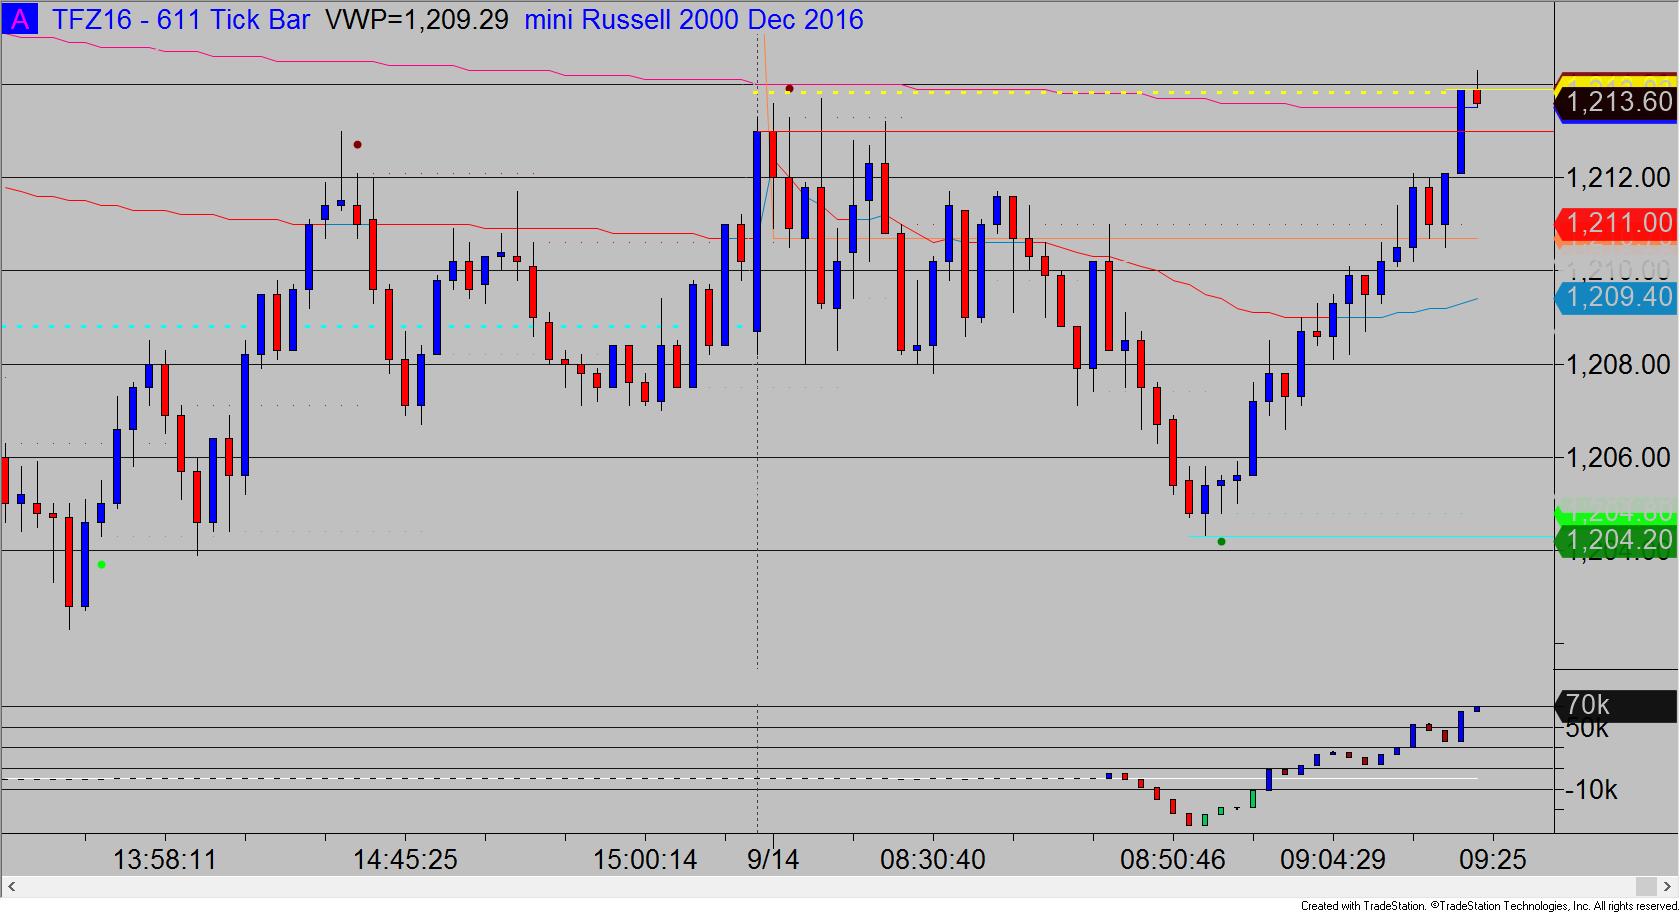Click the 13:58:11 time axis label
This screenshot has width=1680, height=912.
165,860
